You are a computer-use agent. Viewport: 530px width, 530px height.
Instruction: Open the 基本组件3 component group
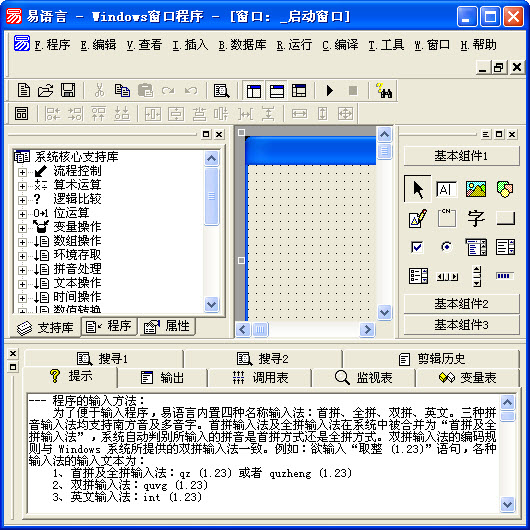pos(461,325)
